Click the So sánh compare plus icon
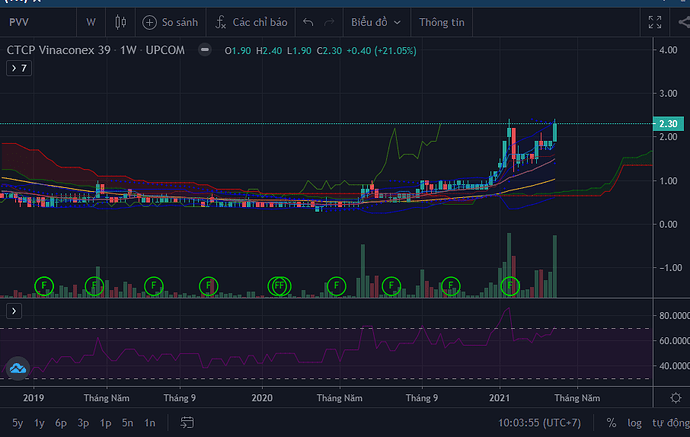Screen dimensions: 690x437 point(150,21)
